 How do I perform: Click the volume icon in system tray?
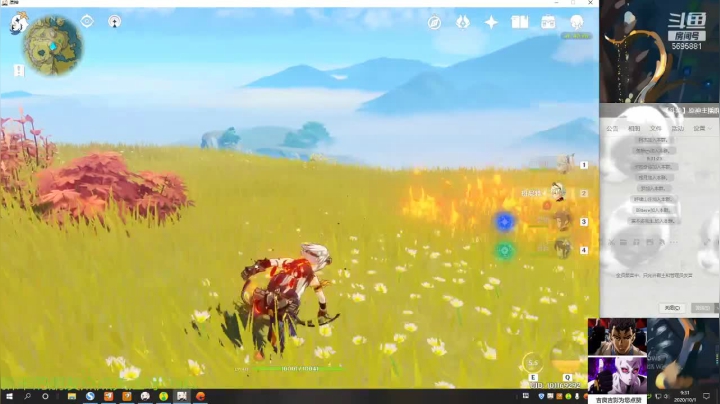pyautogui.click(x=666, y=396)
